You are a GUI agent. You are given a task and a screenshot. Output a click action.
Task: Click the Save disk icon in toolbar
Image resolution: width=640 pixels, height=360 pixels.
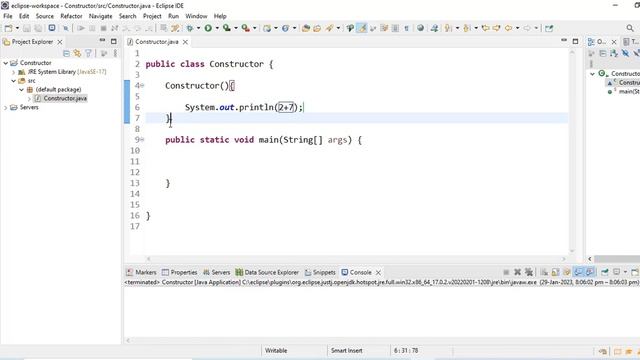[x=27, y=28]
